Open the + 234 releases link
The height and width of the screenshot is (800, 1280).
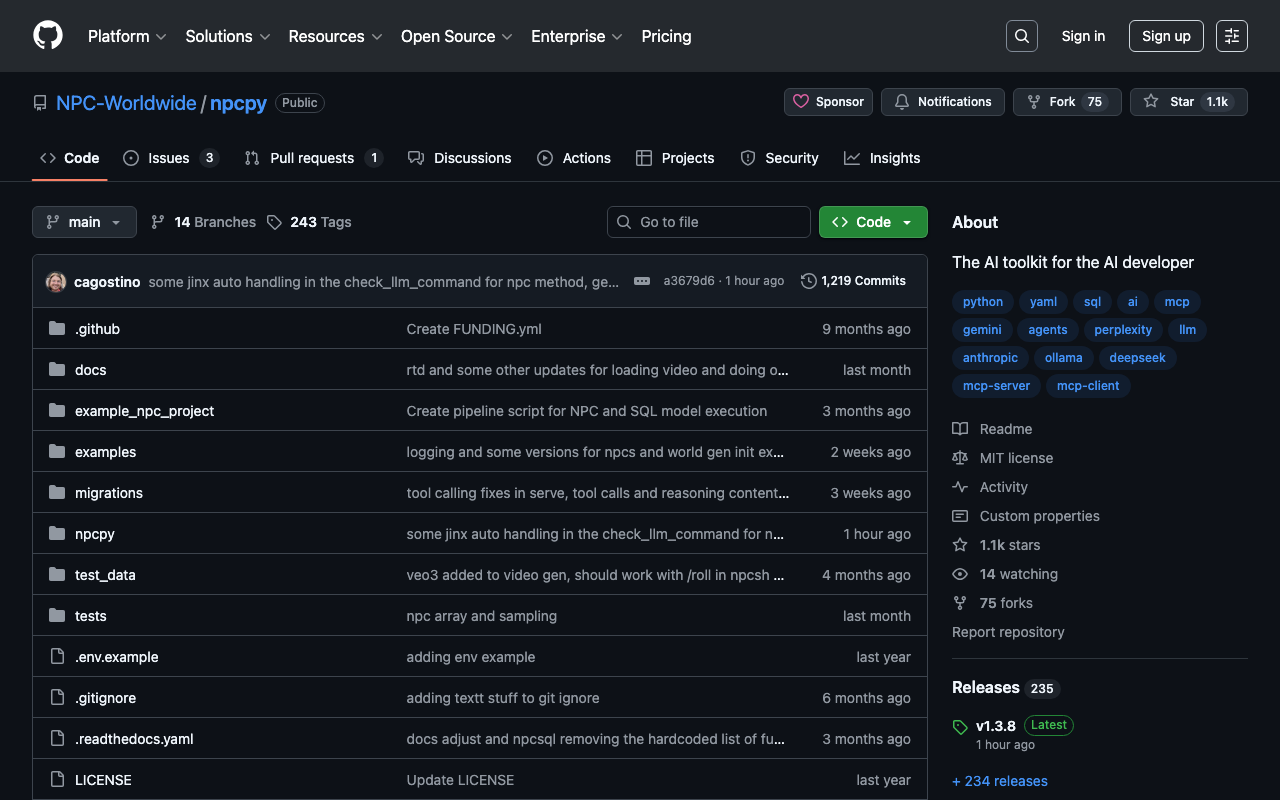(1000, 781)
